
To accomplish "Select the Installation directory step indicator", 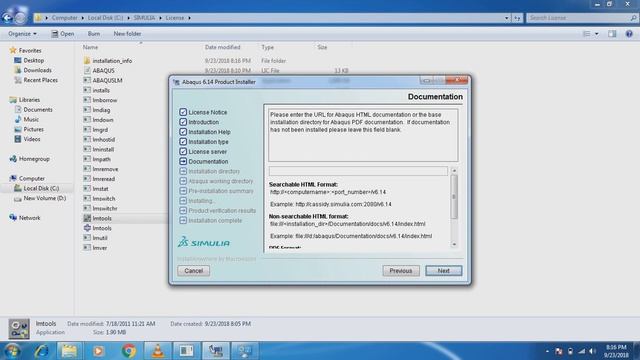I will [183, 171].
